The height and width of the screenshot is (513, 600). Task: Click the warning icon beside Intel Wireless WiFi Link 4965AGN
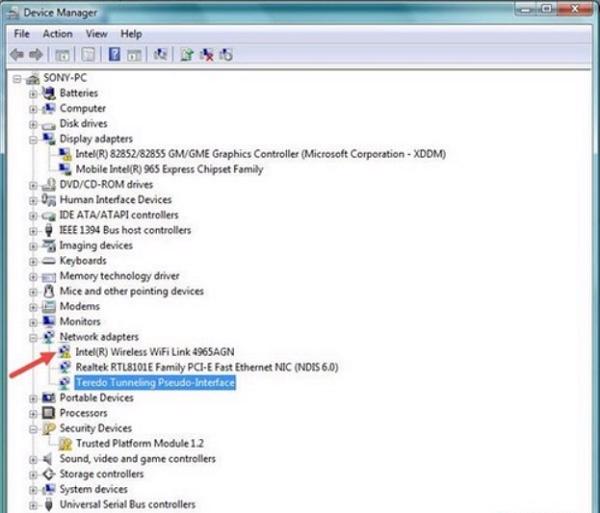(x=65, y=352)
